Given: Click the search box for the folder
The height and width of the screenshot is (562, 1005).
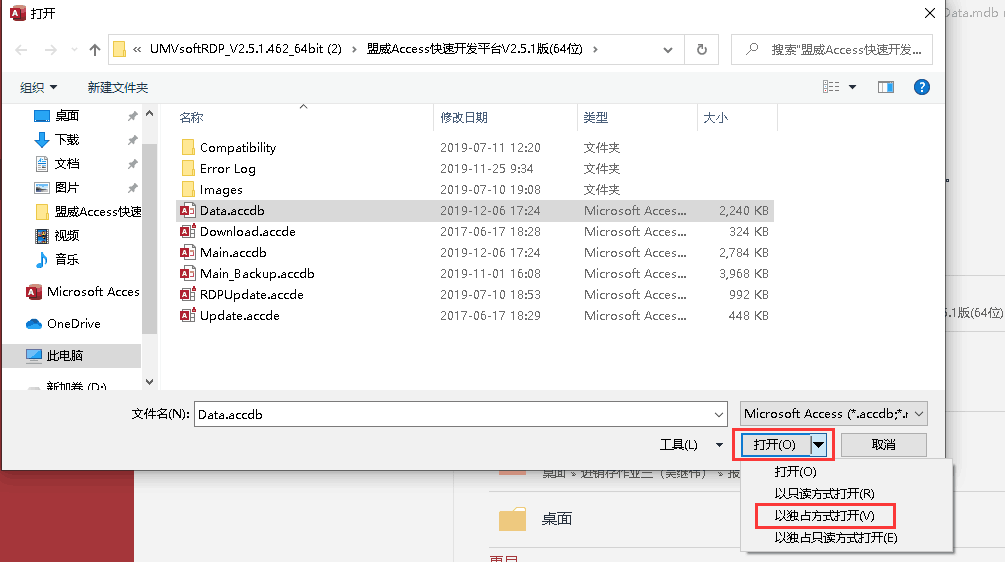Looking at the screenshot, I should [x=831, y=49].
